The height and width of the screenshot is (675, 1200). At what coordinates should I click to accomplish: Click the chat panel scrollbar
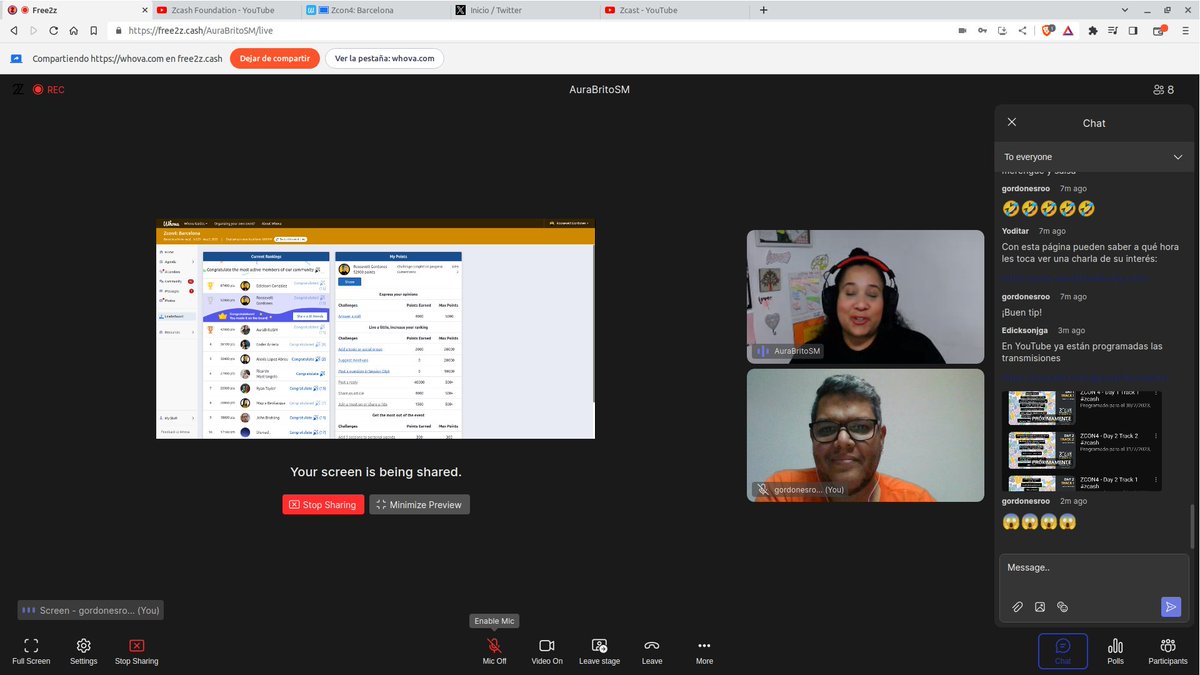pyautogui.click(x=1192, y=527)
